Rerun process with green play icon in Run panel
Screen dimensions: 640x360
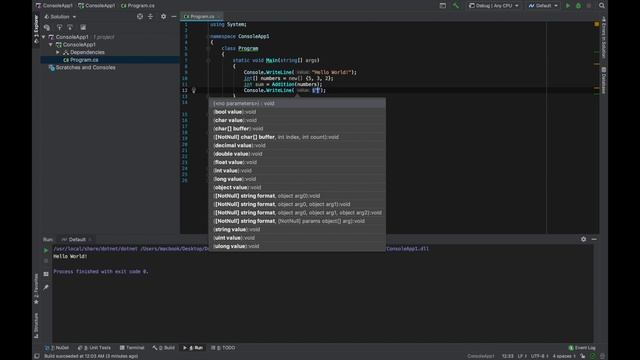pyautogui.click(x=46, y=250)
